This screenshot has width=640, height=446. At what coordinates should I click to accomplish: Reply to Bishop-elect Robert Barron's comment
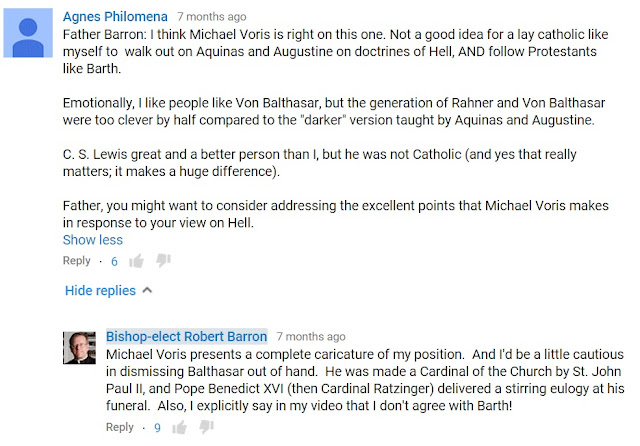click(120, 427)
